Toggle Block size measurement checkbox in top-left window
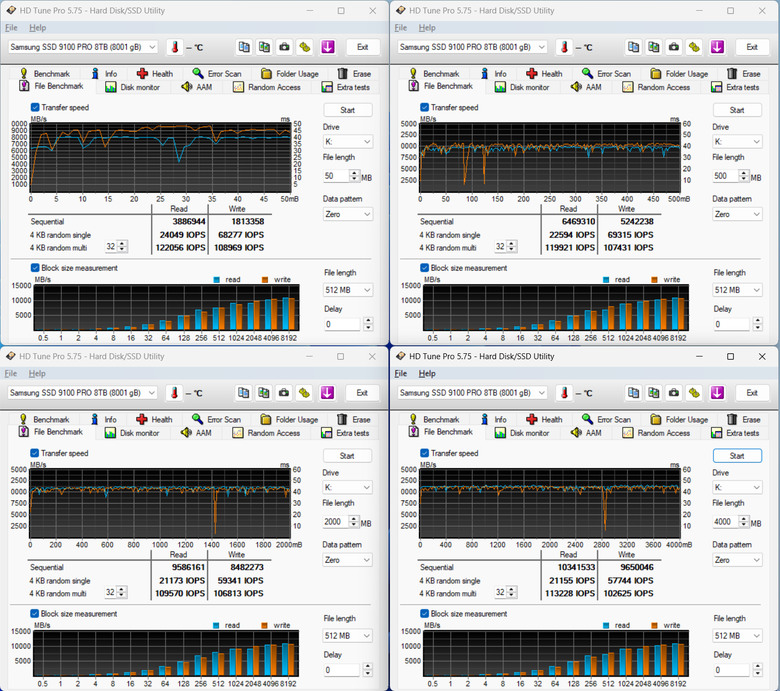780x691 pixels. [x=35, y=268]
